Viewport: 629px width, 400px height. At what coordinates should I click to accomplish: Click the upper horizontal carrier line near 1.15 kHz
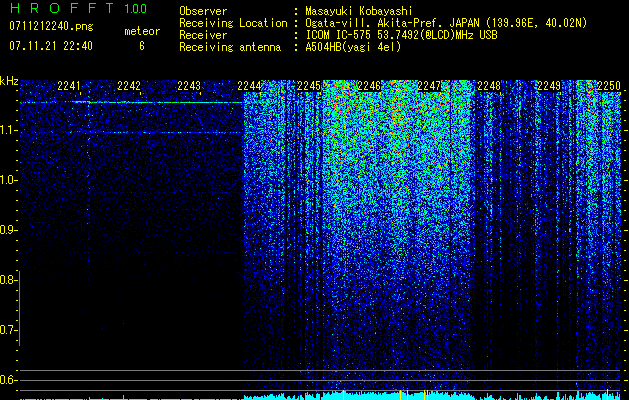click(132, 102)
